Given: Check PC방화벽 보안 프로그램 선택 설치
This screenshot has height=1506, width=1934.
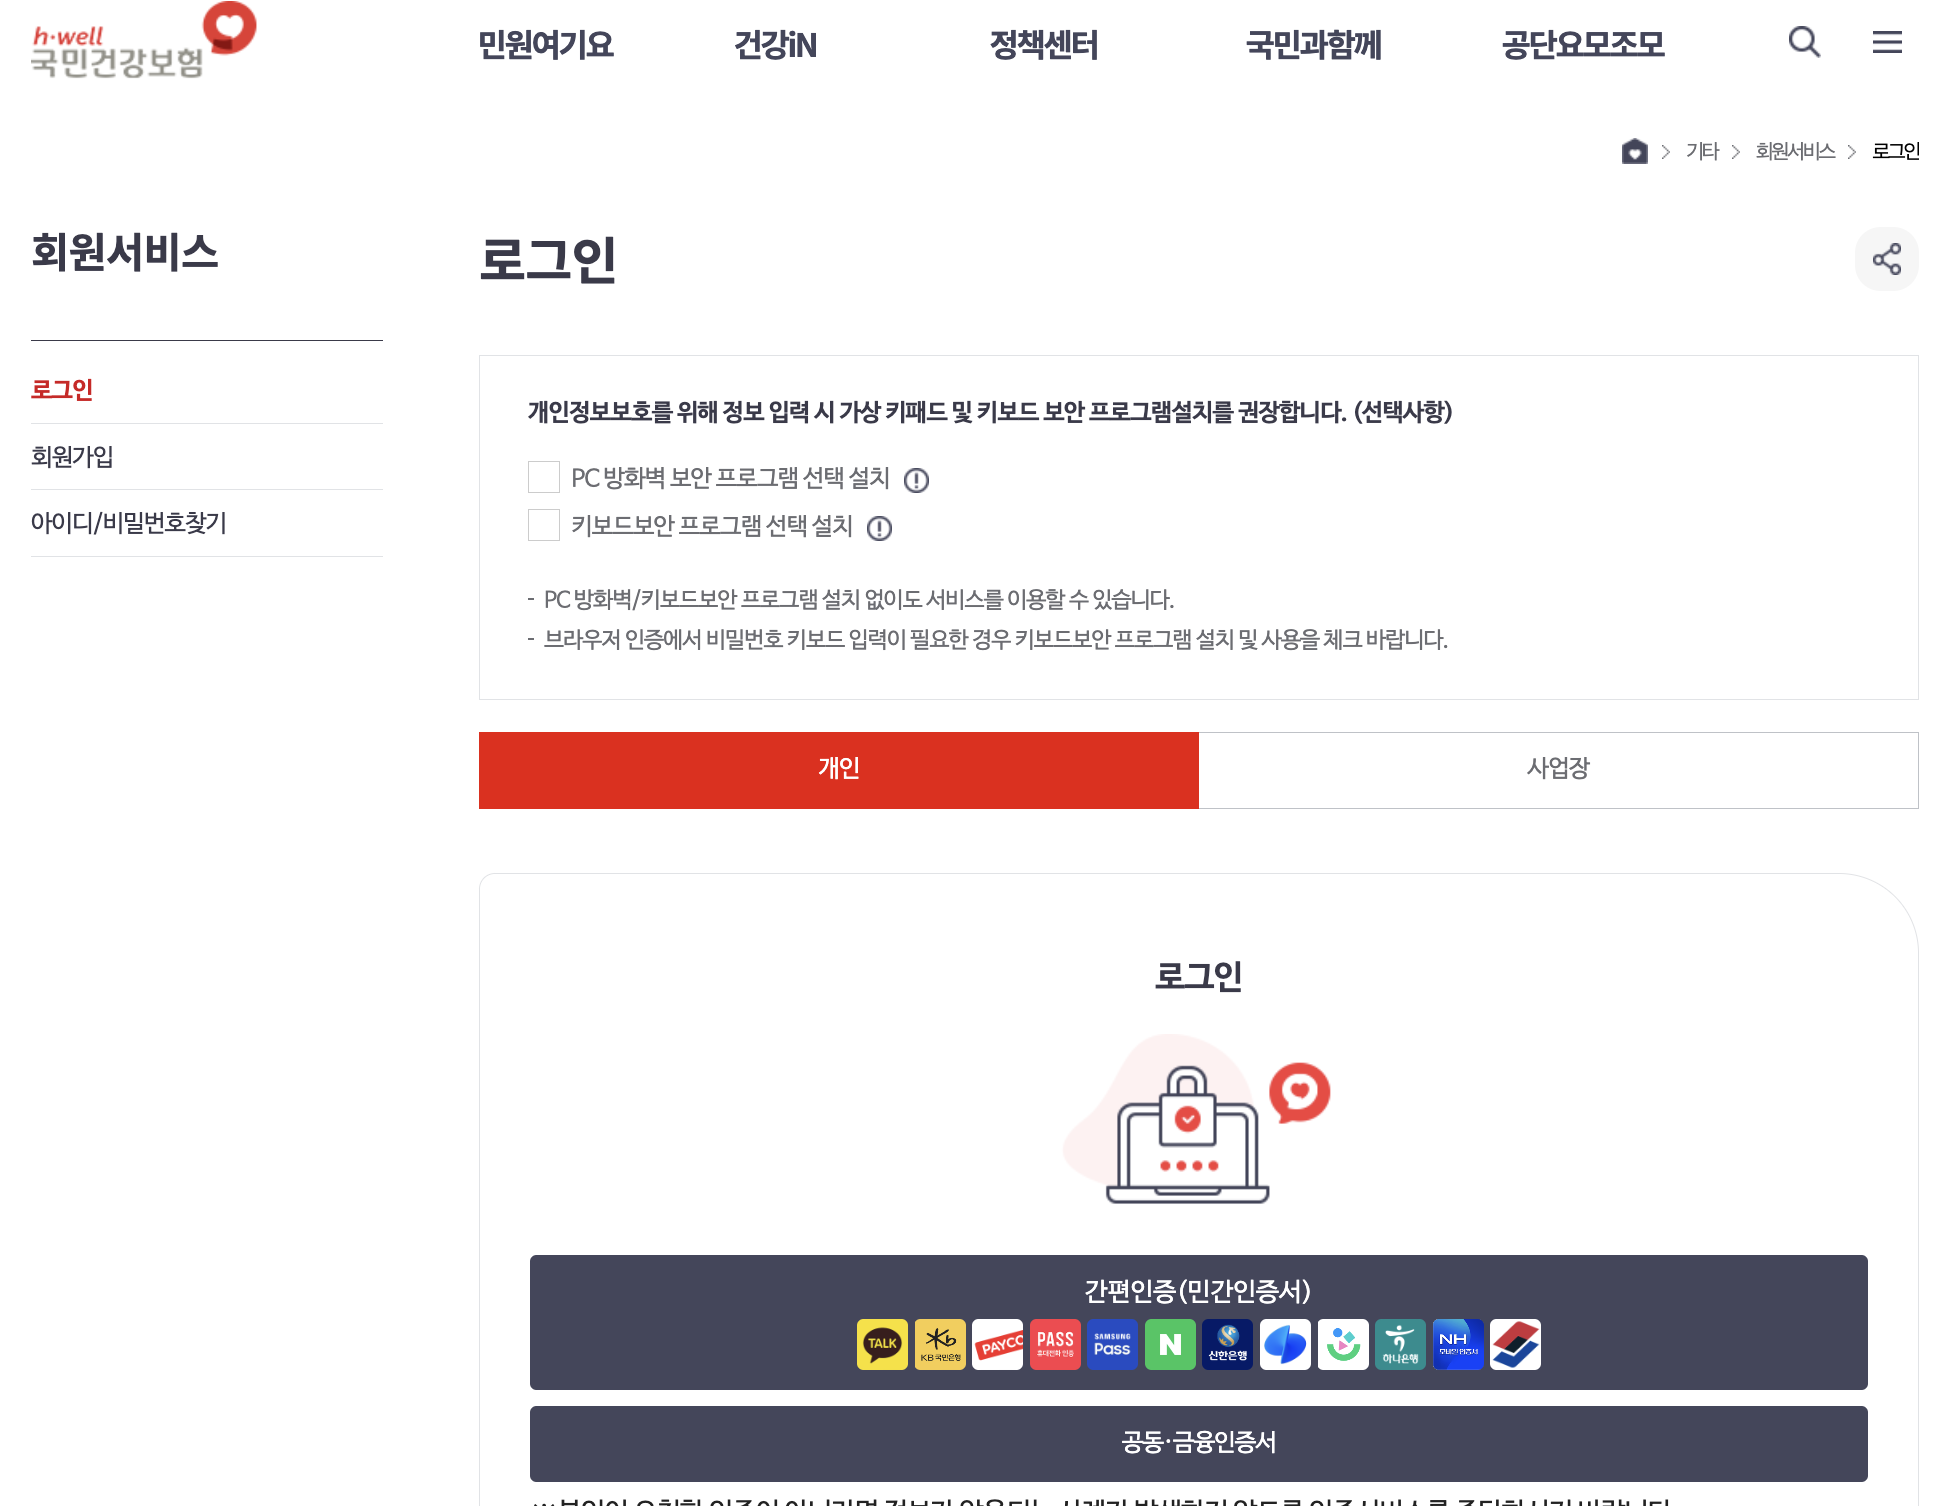Looking at the screenshot, I should tap(544, 477).
